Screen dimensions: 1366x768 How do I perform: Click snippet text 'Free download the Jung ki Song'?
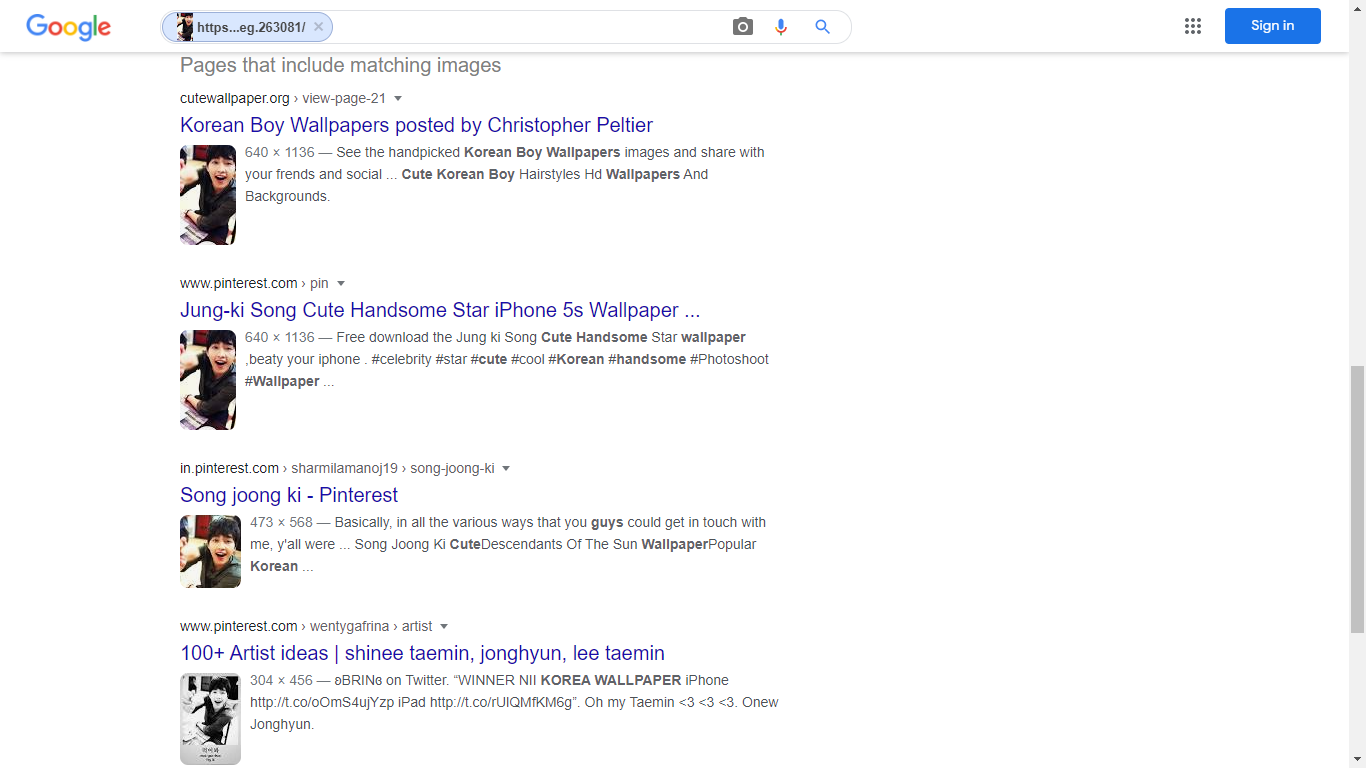(438, 337)
